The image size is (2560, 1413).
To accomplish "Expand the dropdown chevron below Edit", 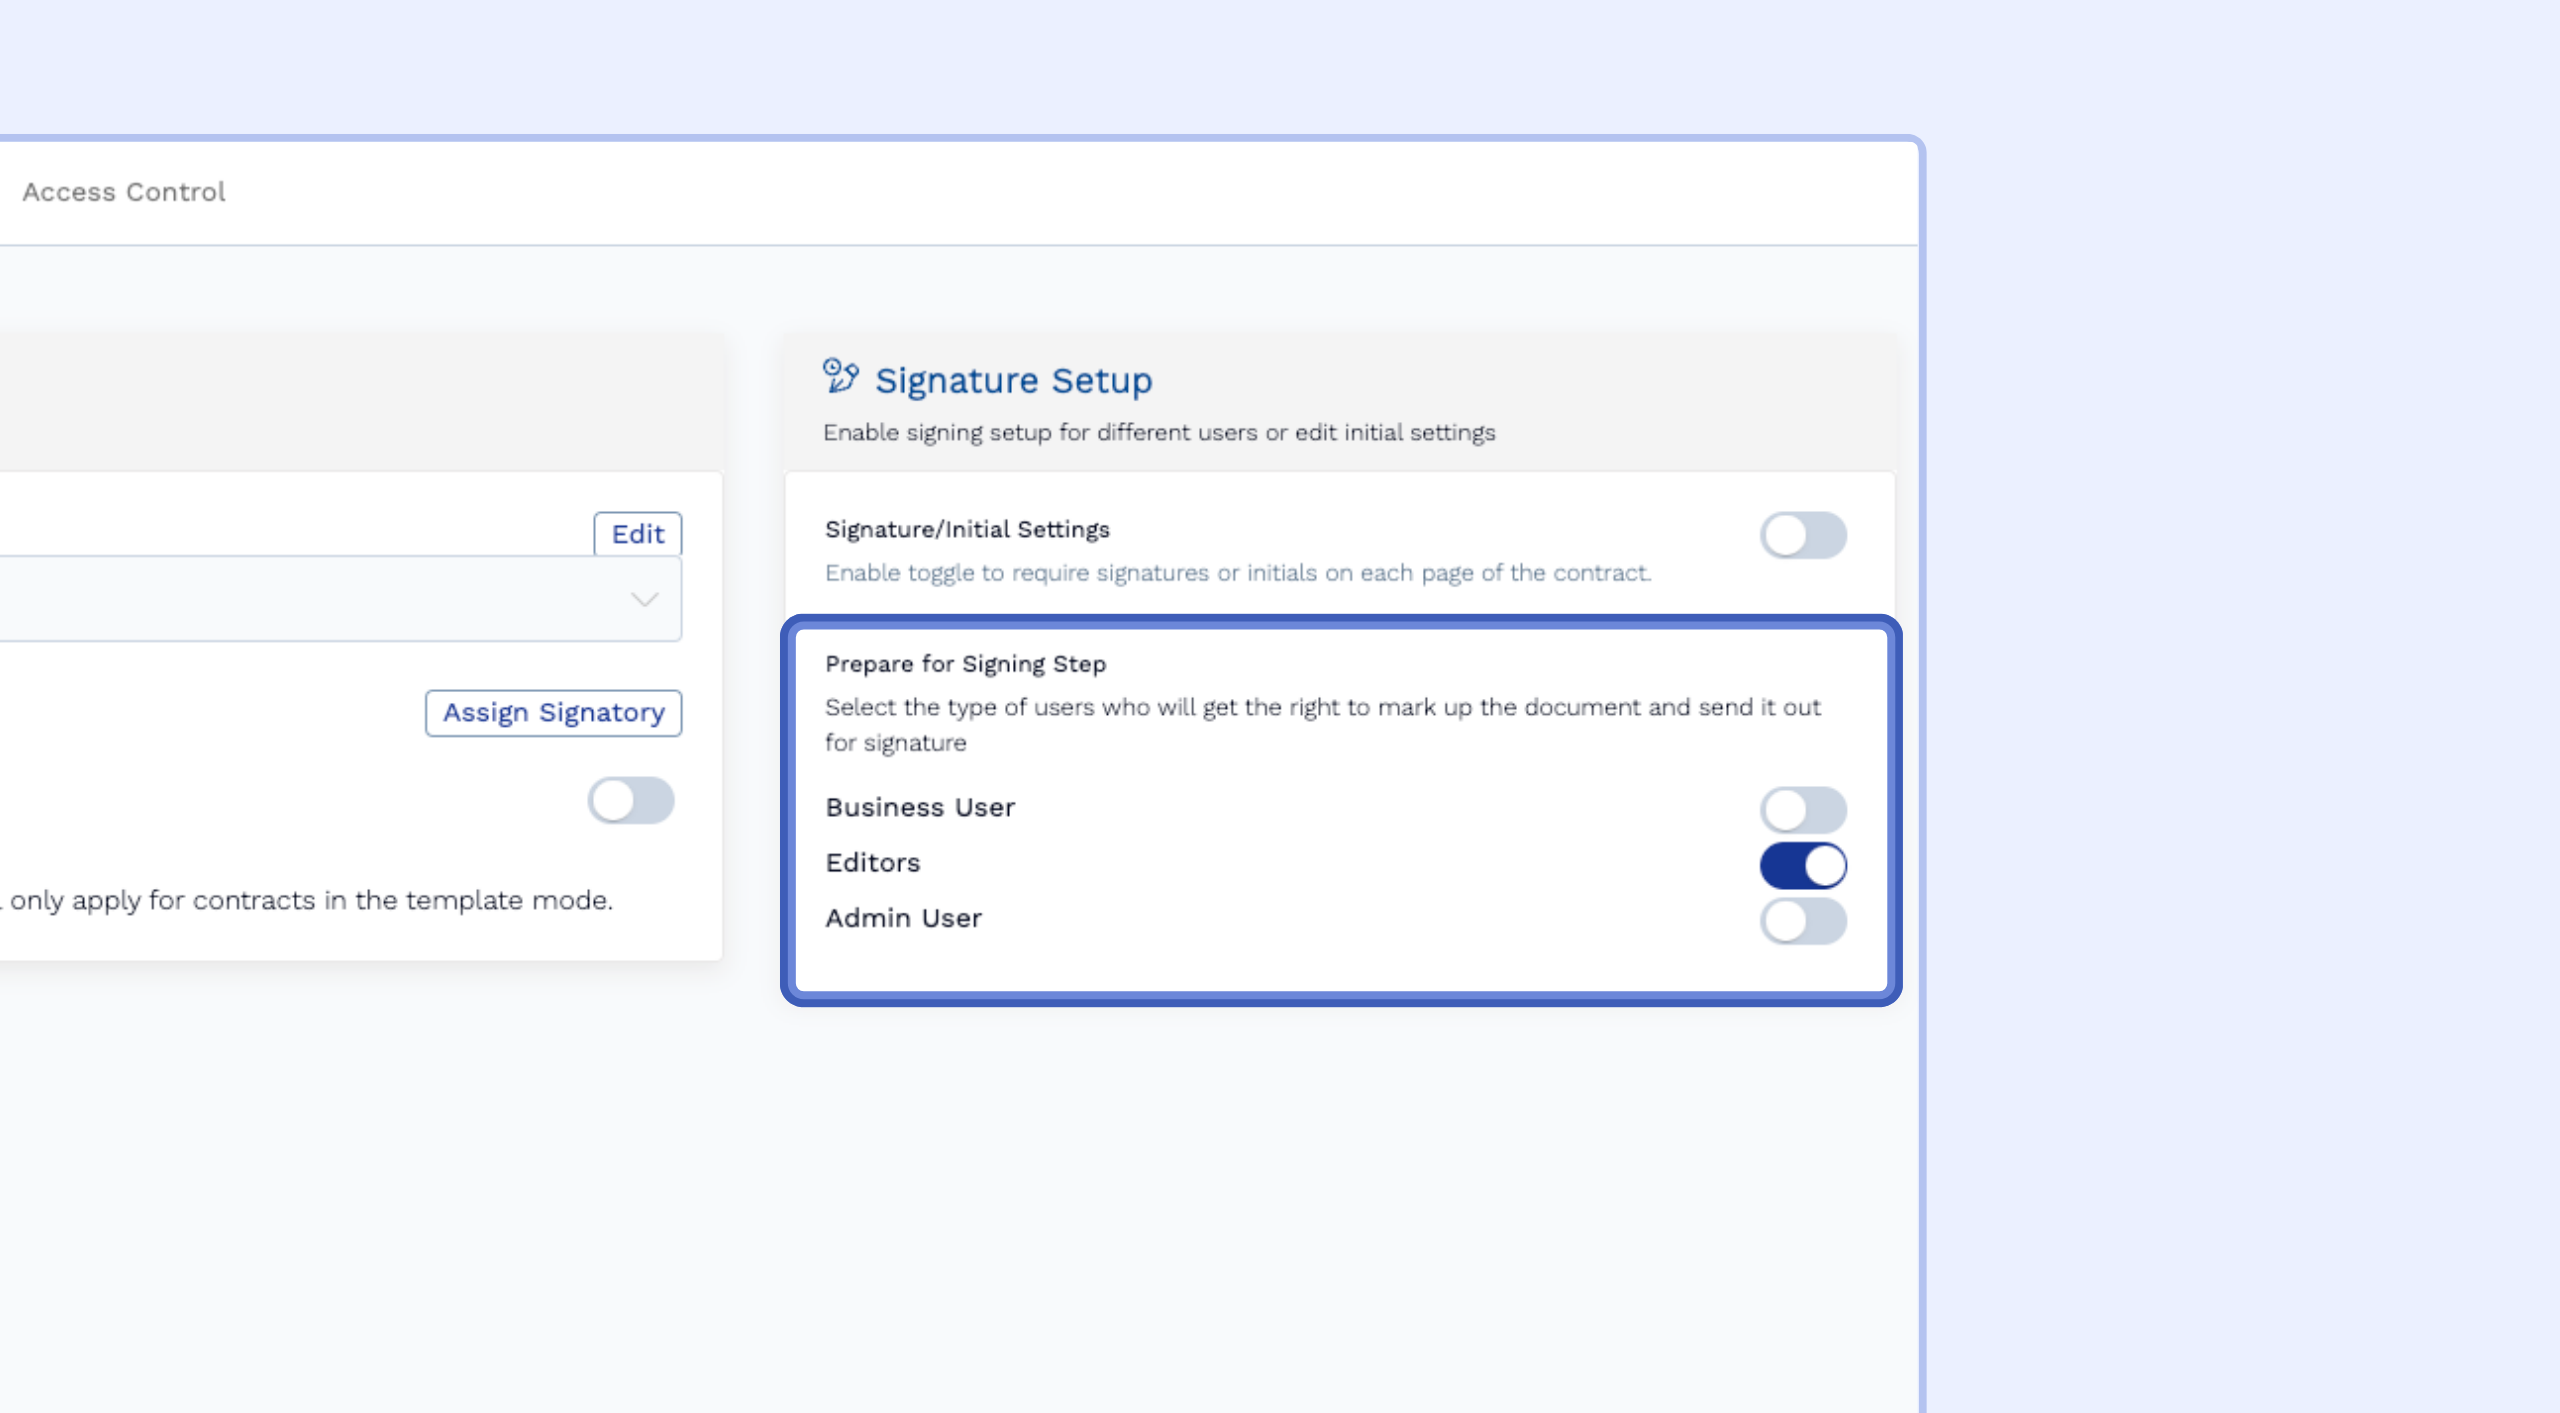I will click(x=644, y=599).
